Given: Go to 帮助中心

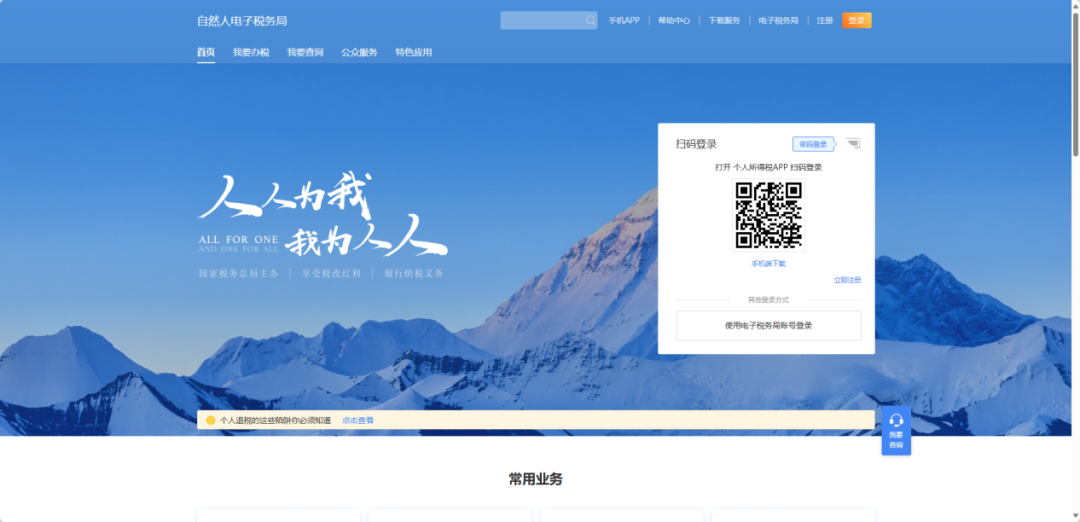Looking at the screenshot, I should pos(674,20).
